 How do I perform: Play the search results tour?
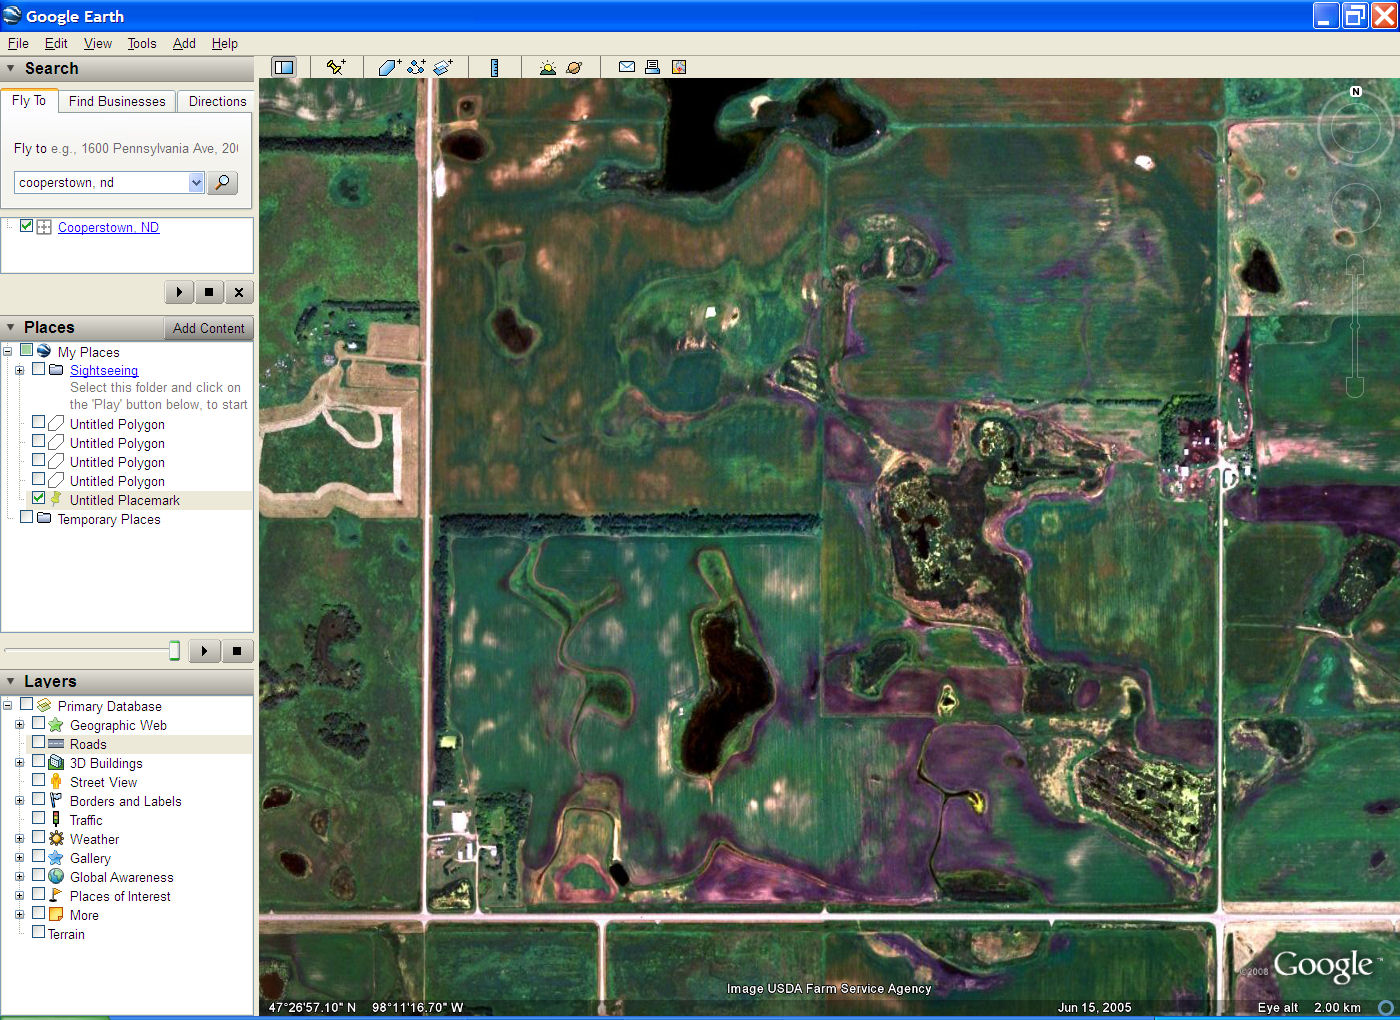pos(179,292)
